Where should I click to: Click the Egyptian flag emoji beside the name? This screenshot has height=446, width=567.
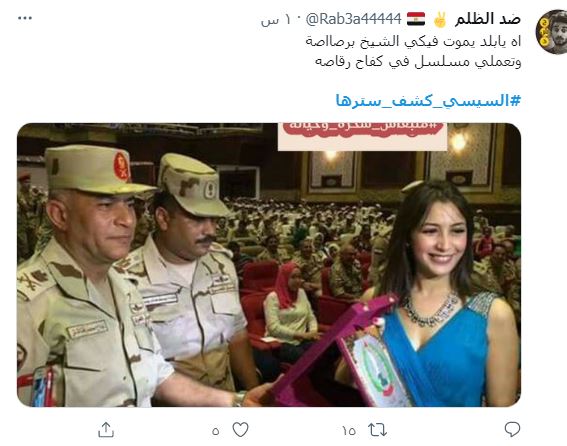click(x=416, y=19)
